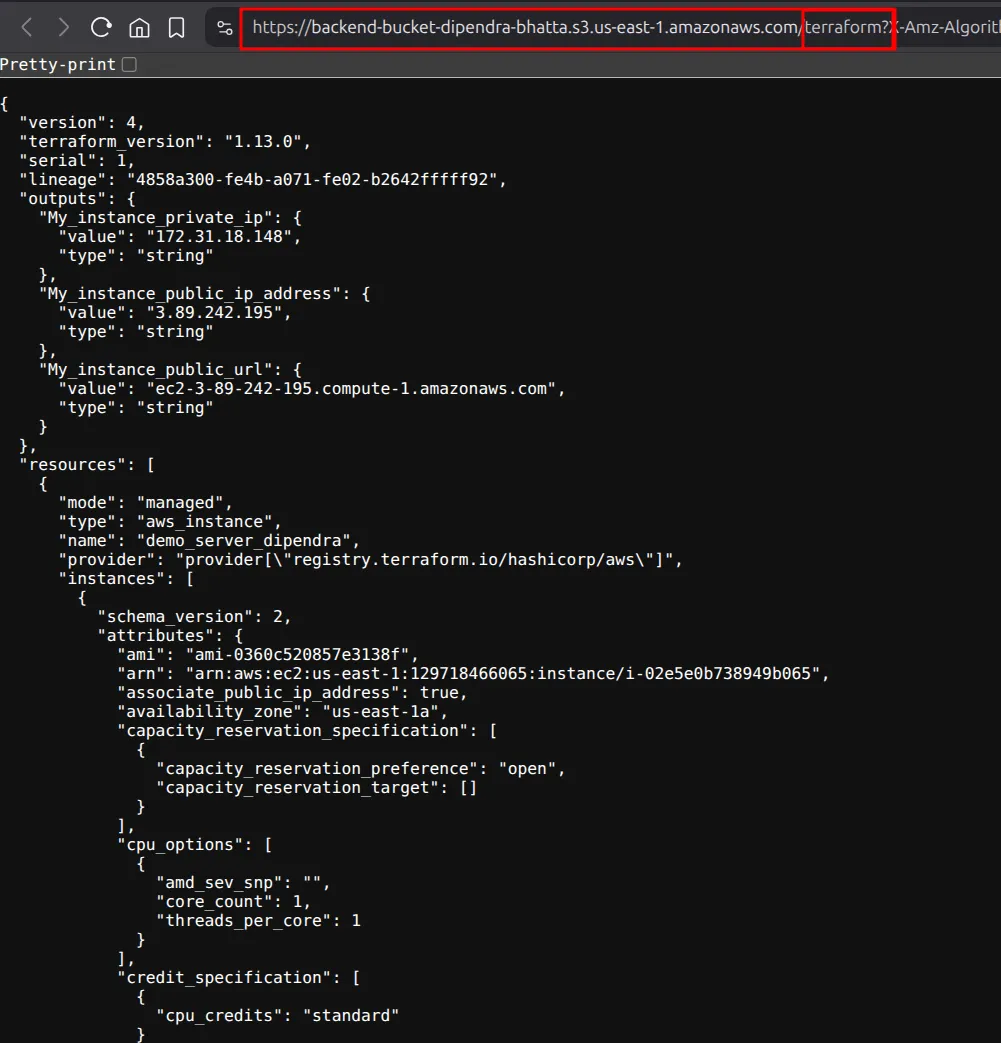Click the "threads_per_core": 1 line
1001x1043 pixels.
tap(258, 921)
